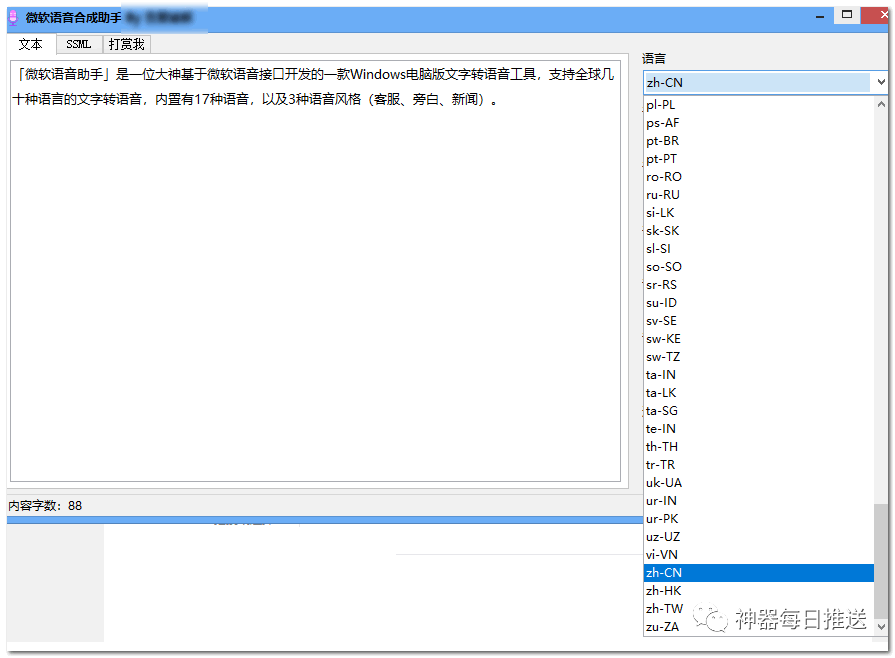The width and height of the screenshot is (895, 658).
Task: Choose su-ID language option
Action: point(759,302)
